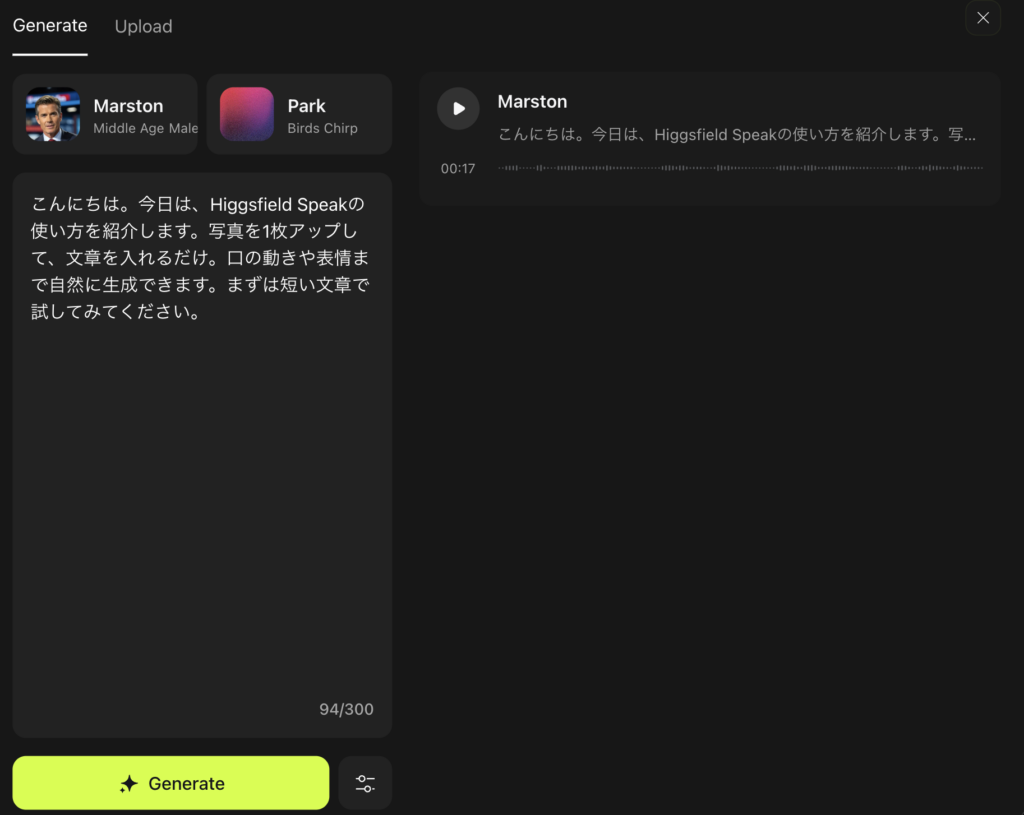
Task: Seek within the audio waveform track
Action: (x=740, y=168)
